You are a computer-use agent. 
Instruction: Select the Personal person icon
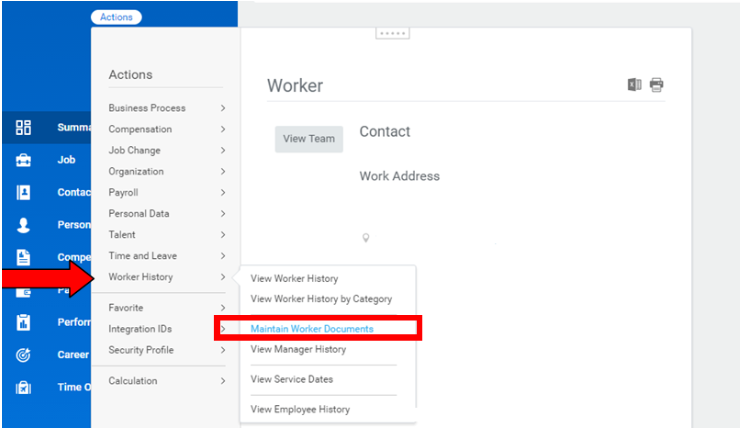click(x=23, y=225)
